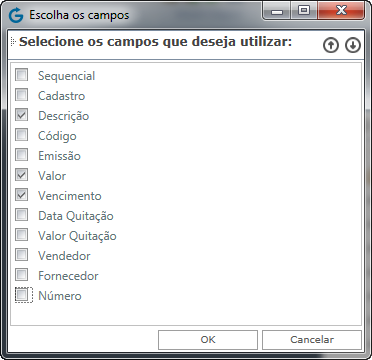Click the move up arrow icon
Viewport: 372px width, 360px height.
pyautogui.click(x=331, y=46)
